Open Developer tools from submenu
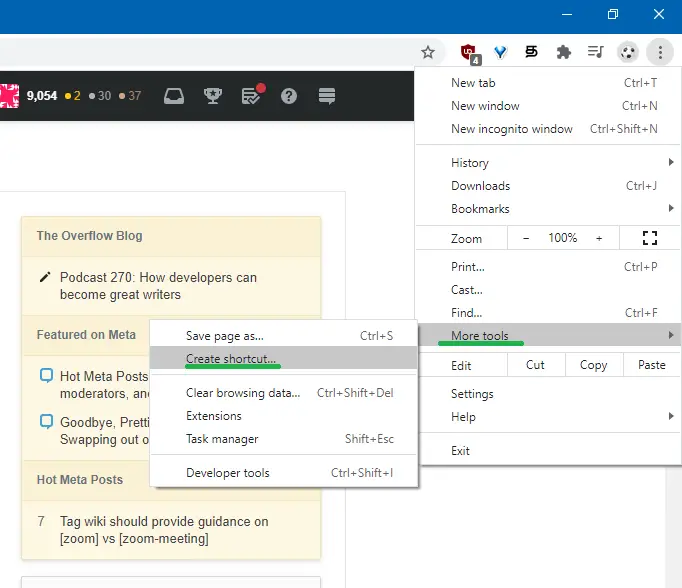The height and width of the screenshot is (588, 682). point(283,473)
